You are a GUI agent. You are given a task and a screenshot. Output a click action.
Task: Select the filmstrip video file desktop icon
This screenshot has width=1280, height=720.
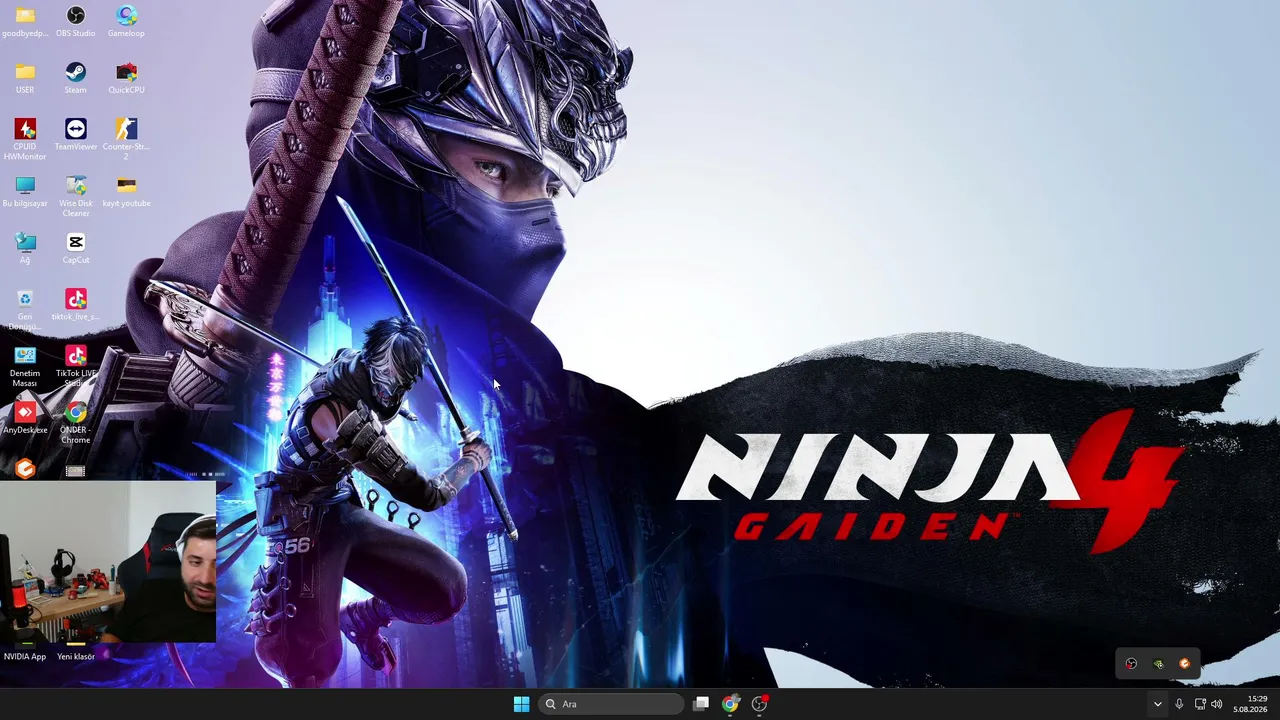point(76,471)
